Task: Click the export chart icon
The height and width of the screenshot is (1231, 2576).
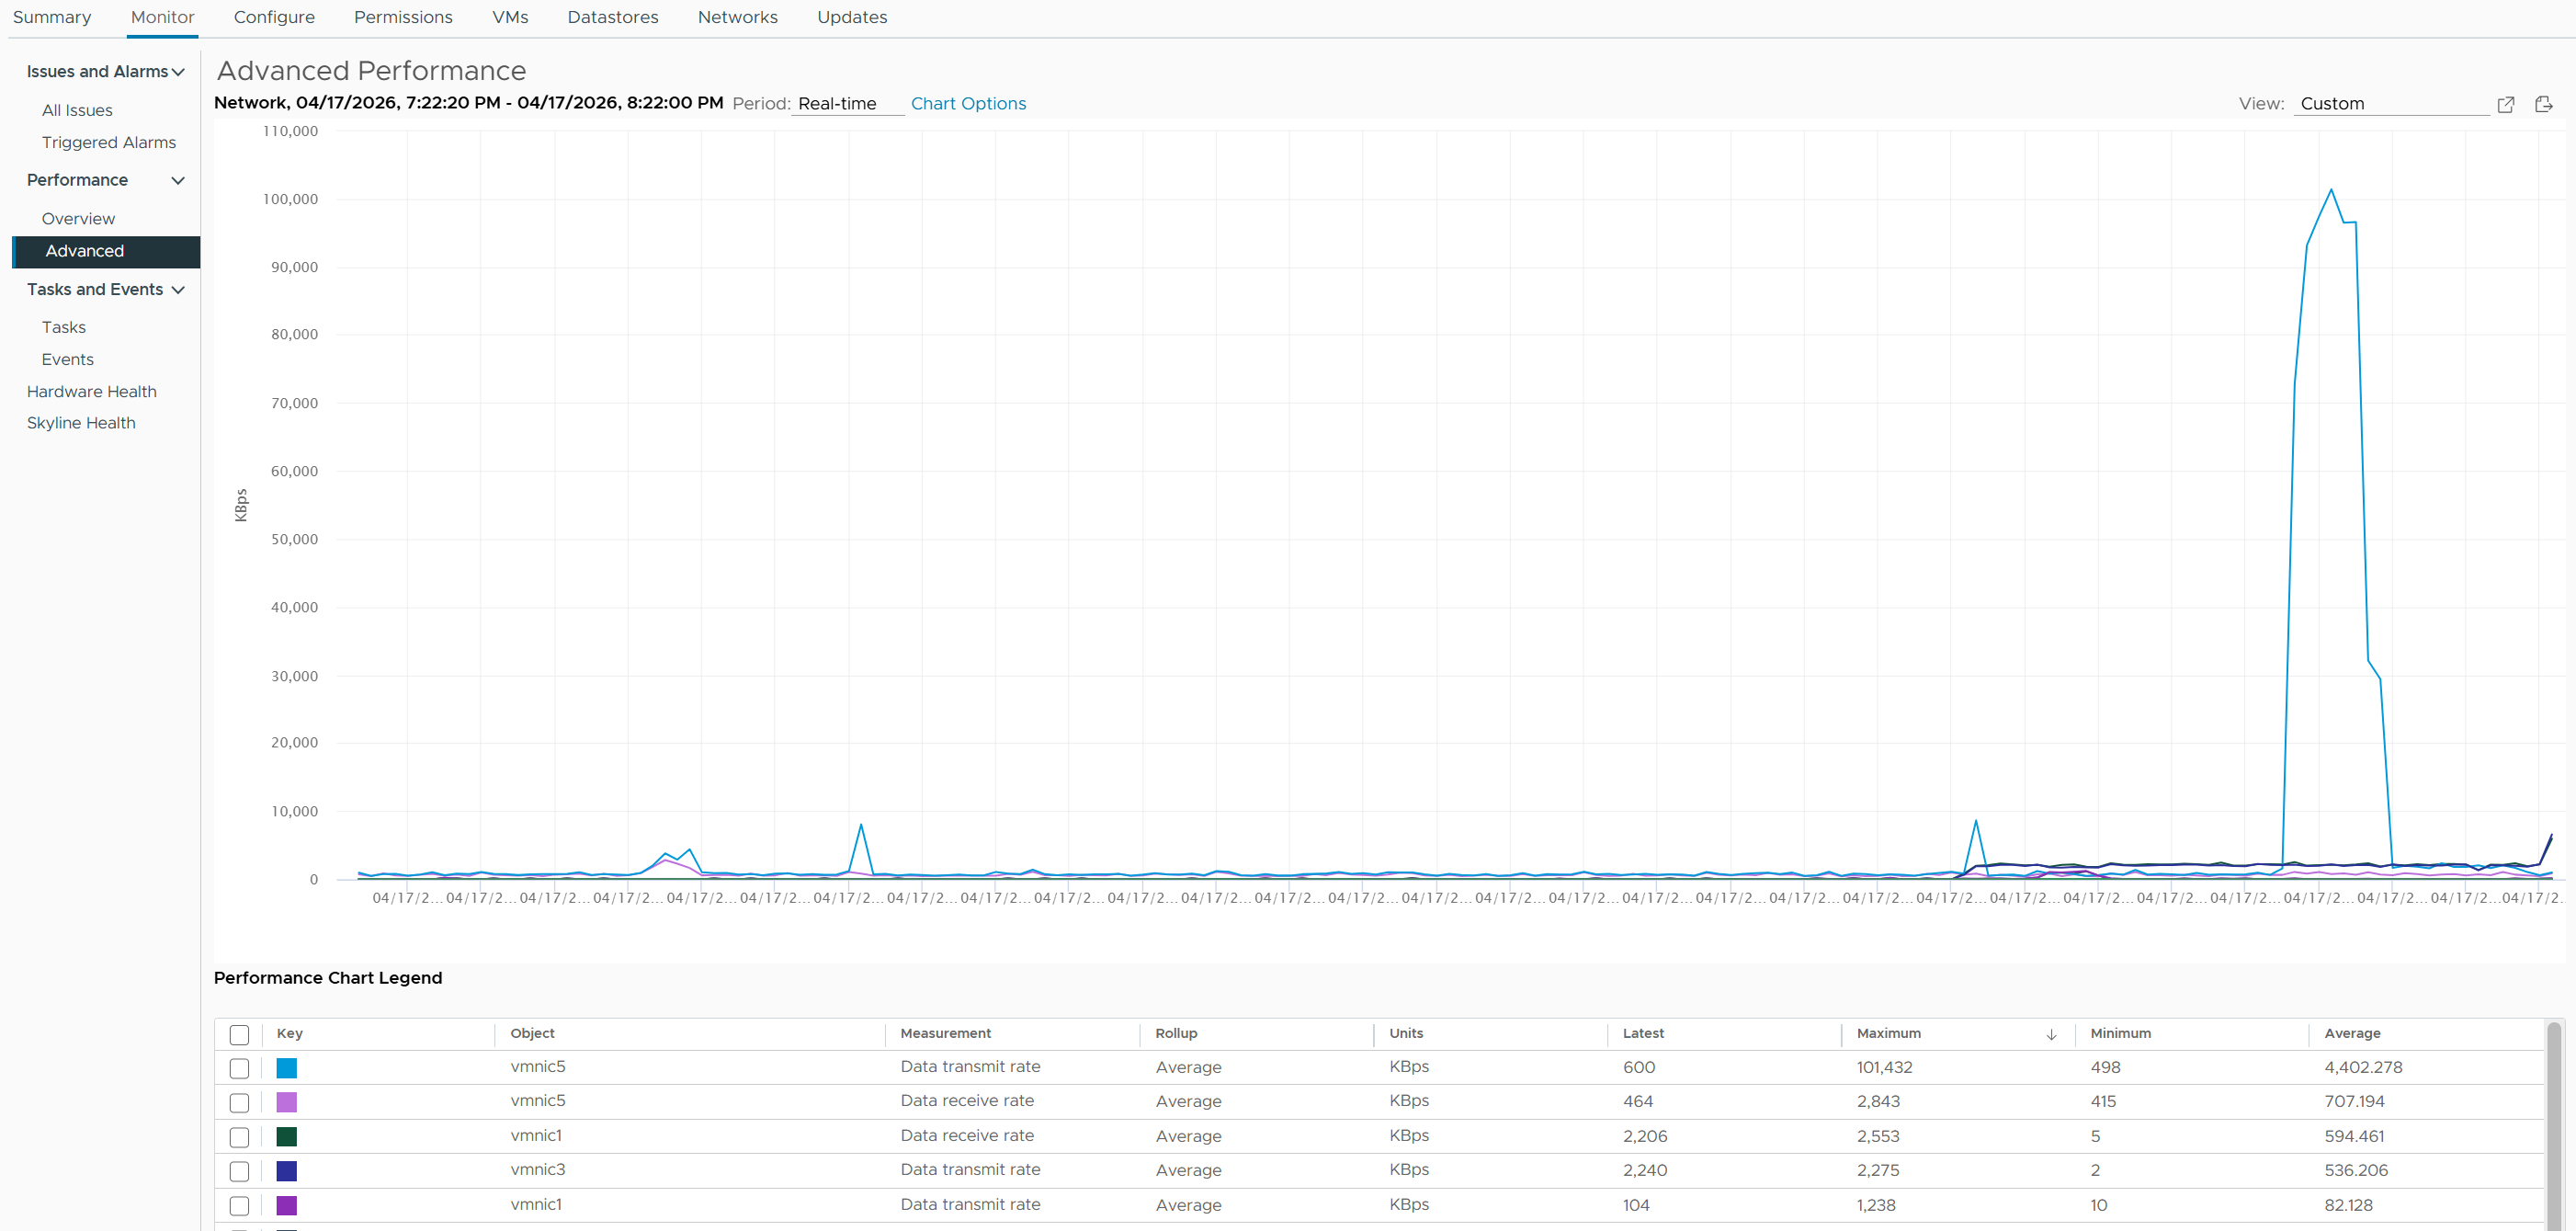Action: 2544,104
